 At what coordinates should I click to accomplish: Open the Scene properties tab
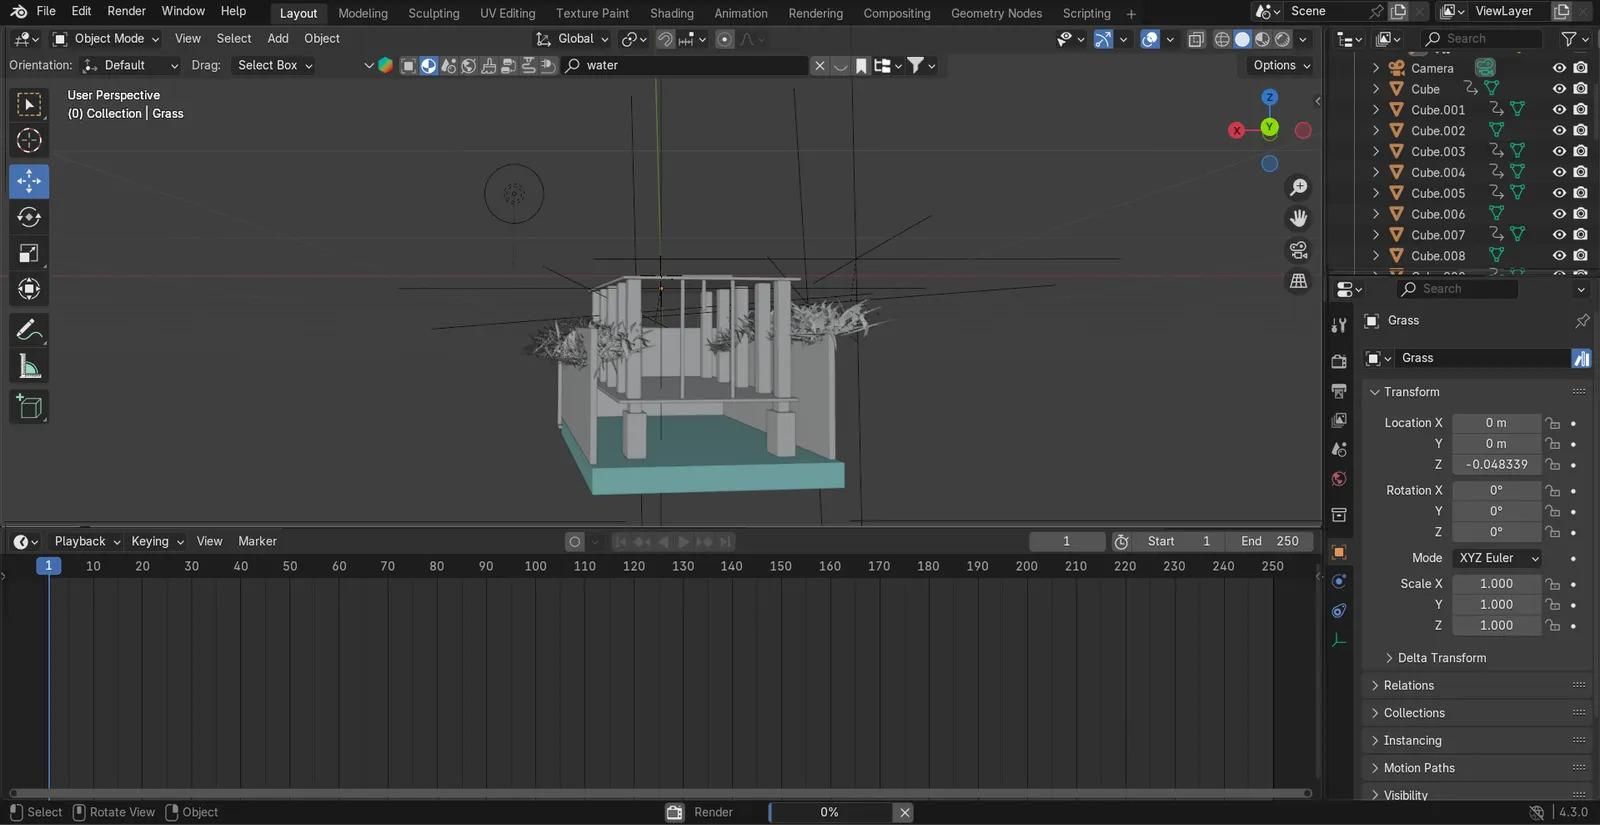coord(1339,450)
